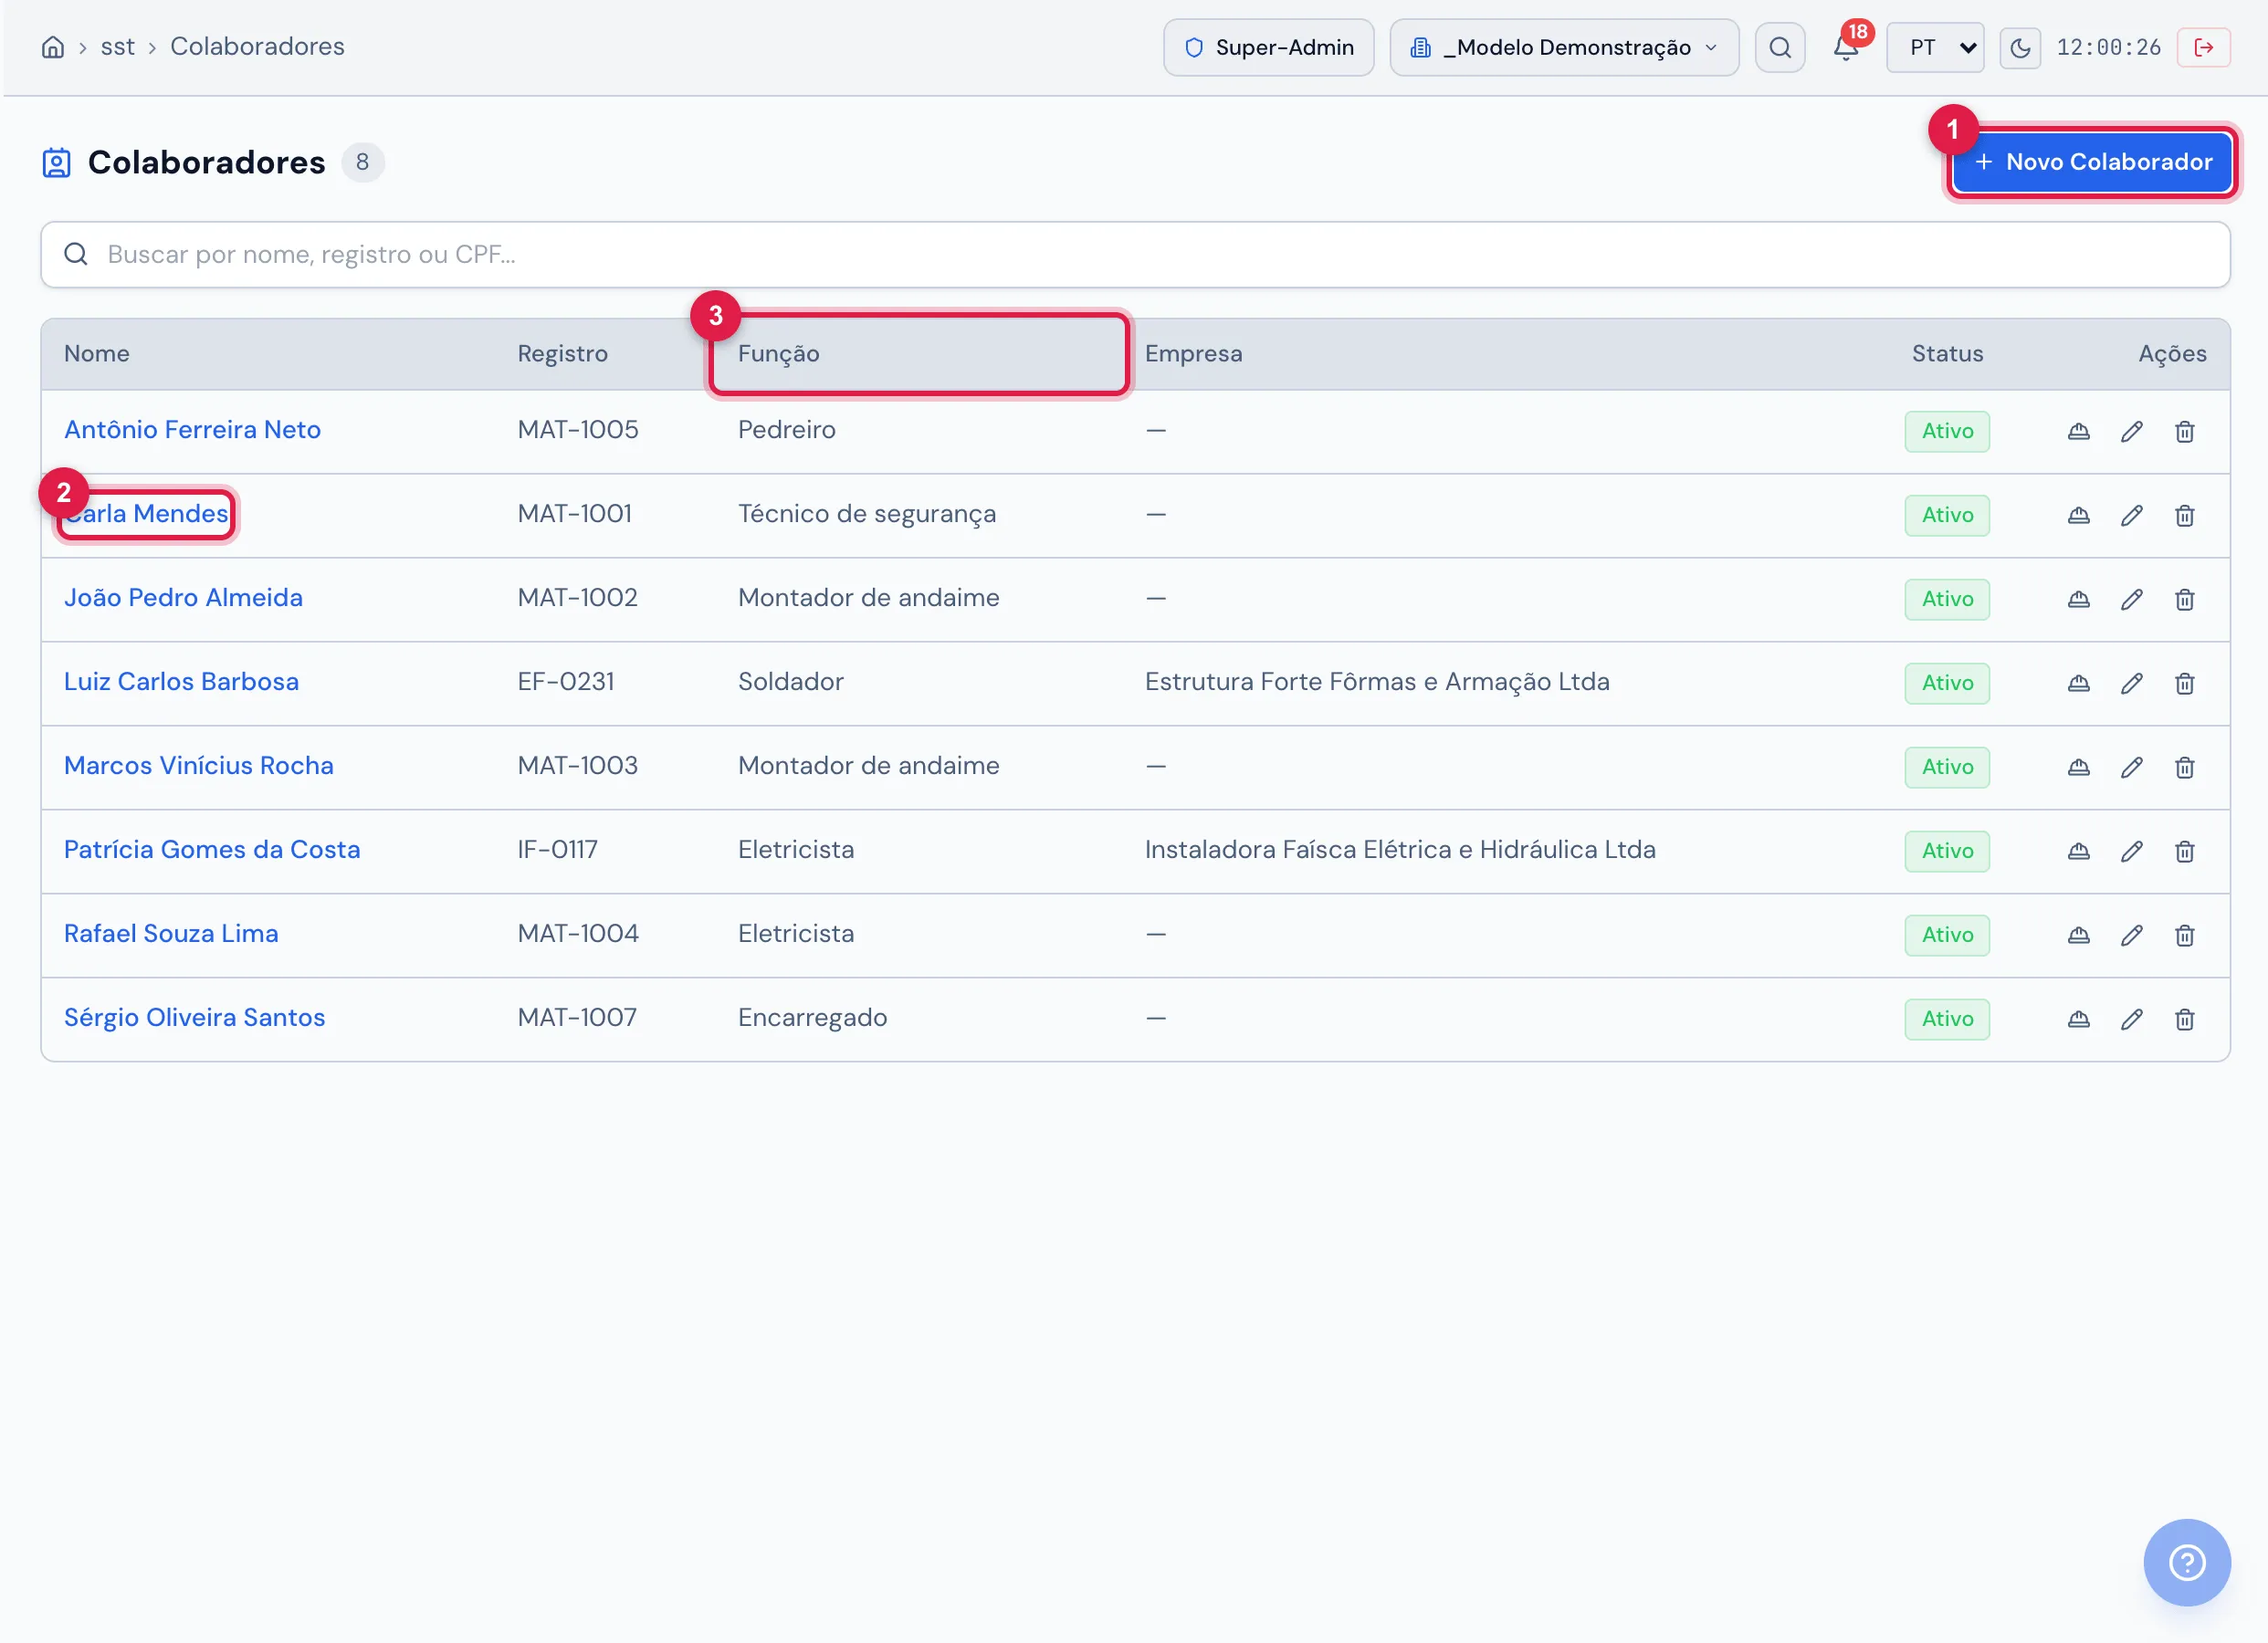Go to the home breadcrumb icon
Viewport: 2268px width, 1643px height.
click(53, 47)
